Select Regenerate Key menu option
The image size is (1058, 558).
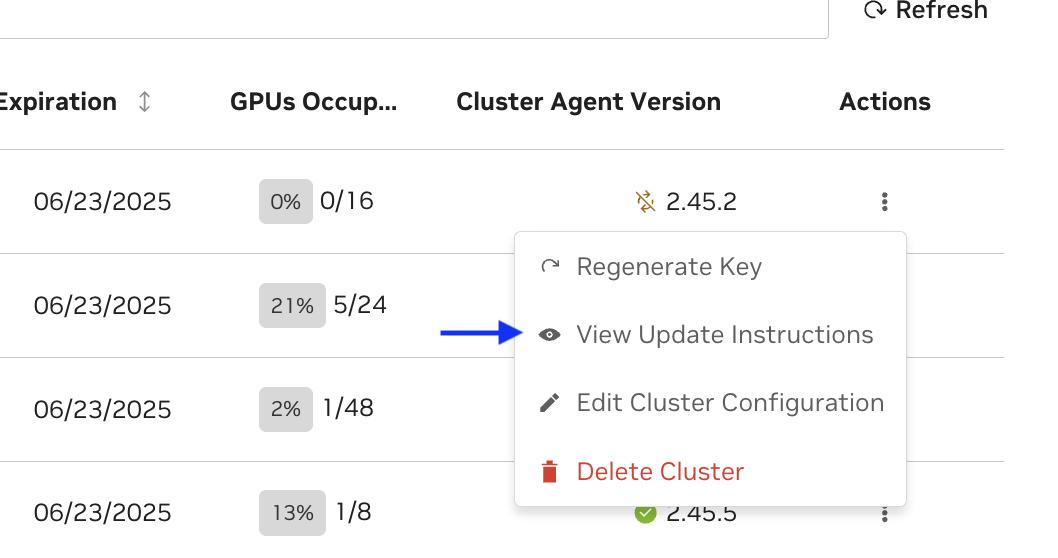tap(669, 267)
